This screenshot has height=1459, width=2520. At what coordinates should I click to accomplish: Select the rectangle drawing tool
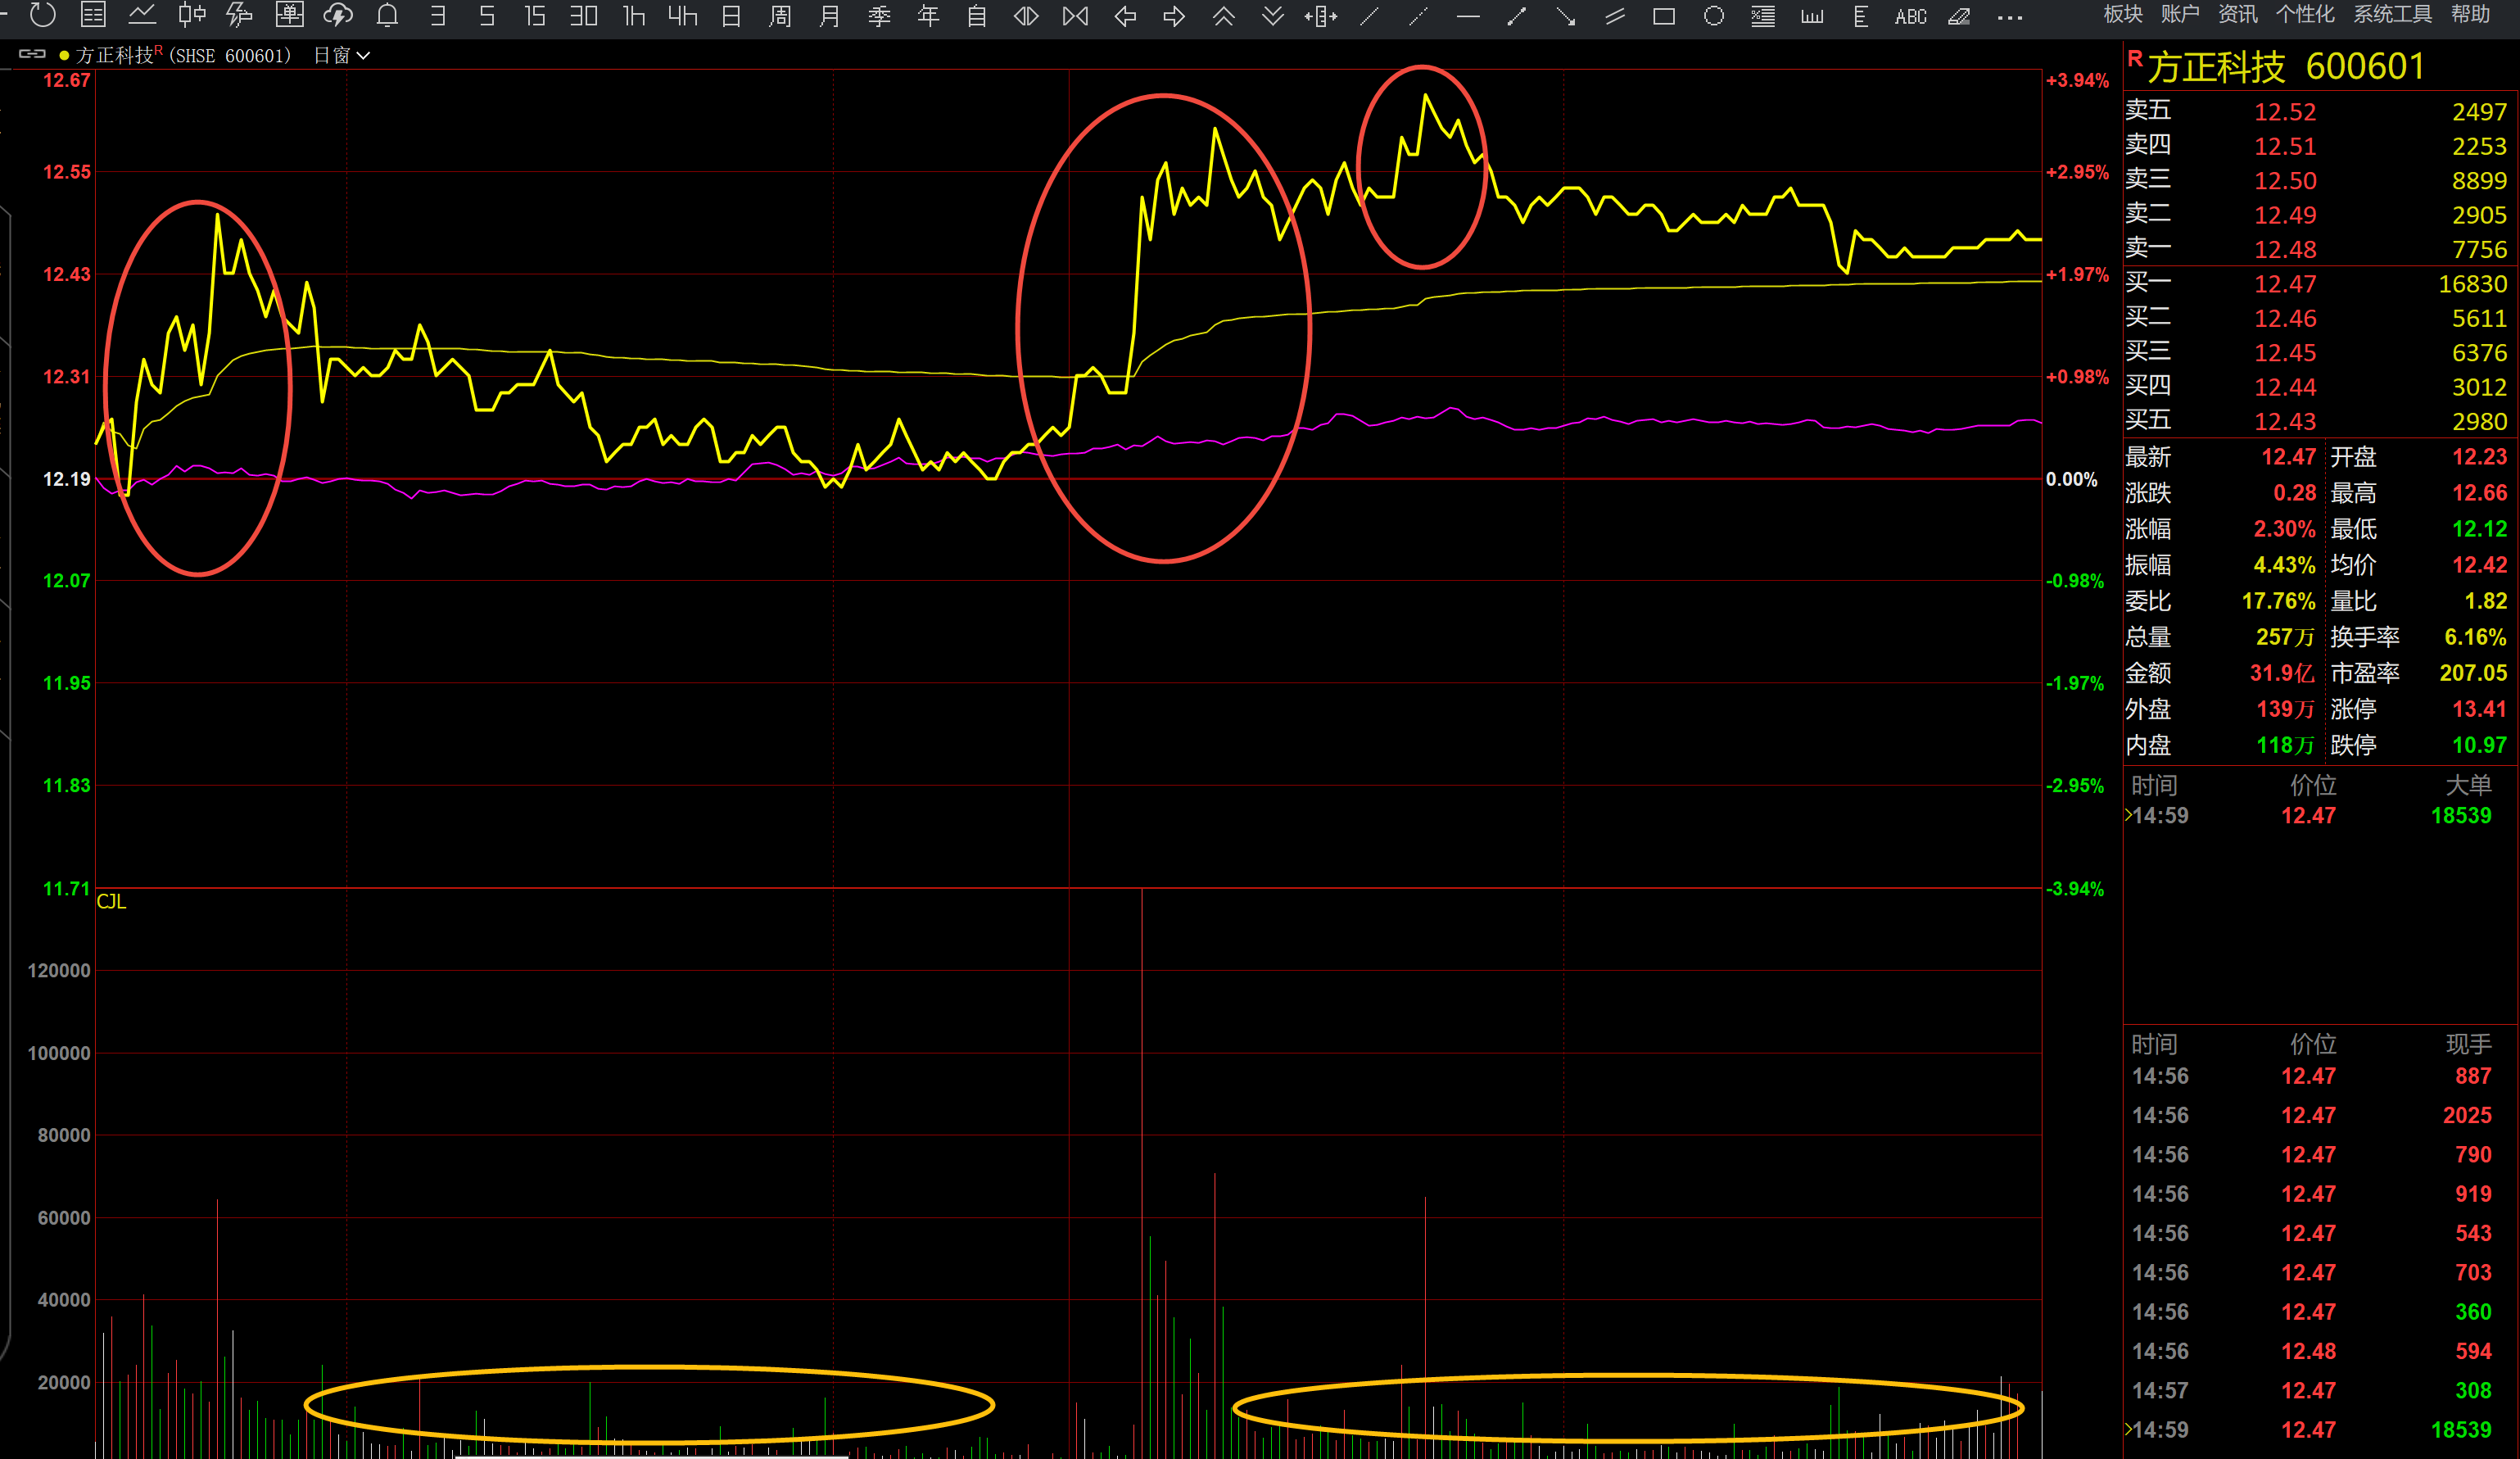(x=1664, y=16)
